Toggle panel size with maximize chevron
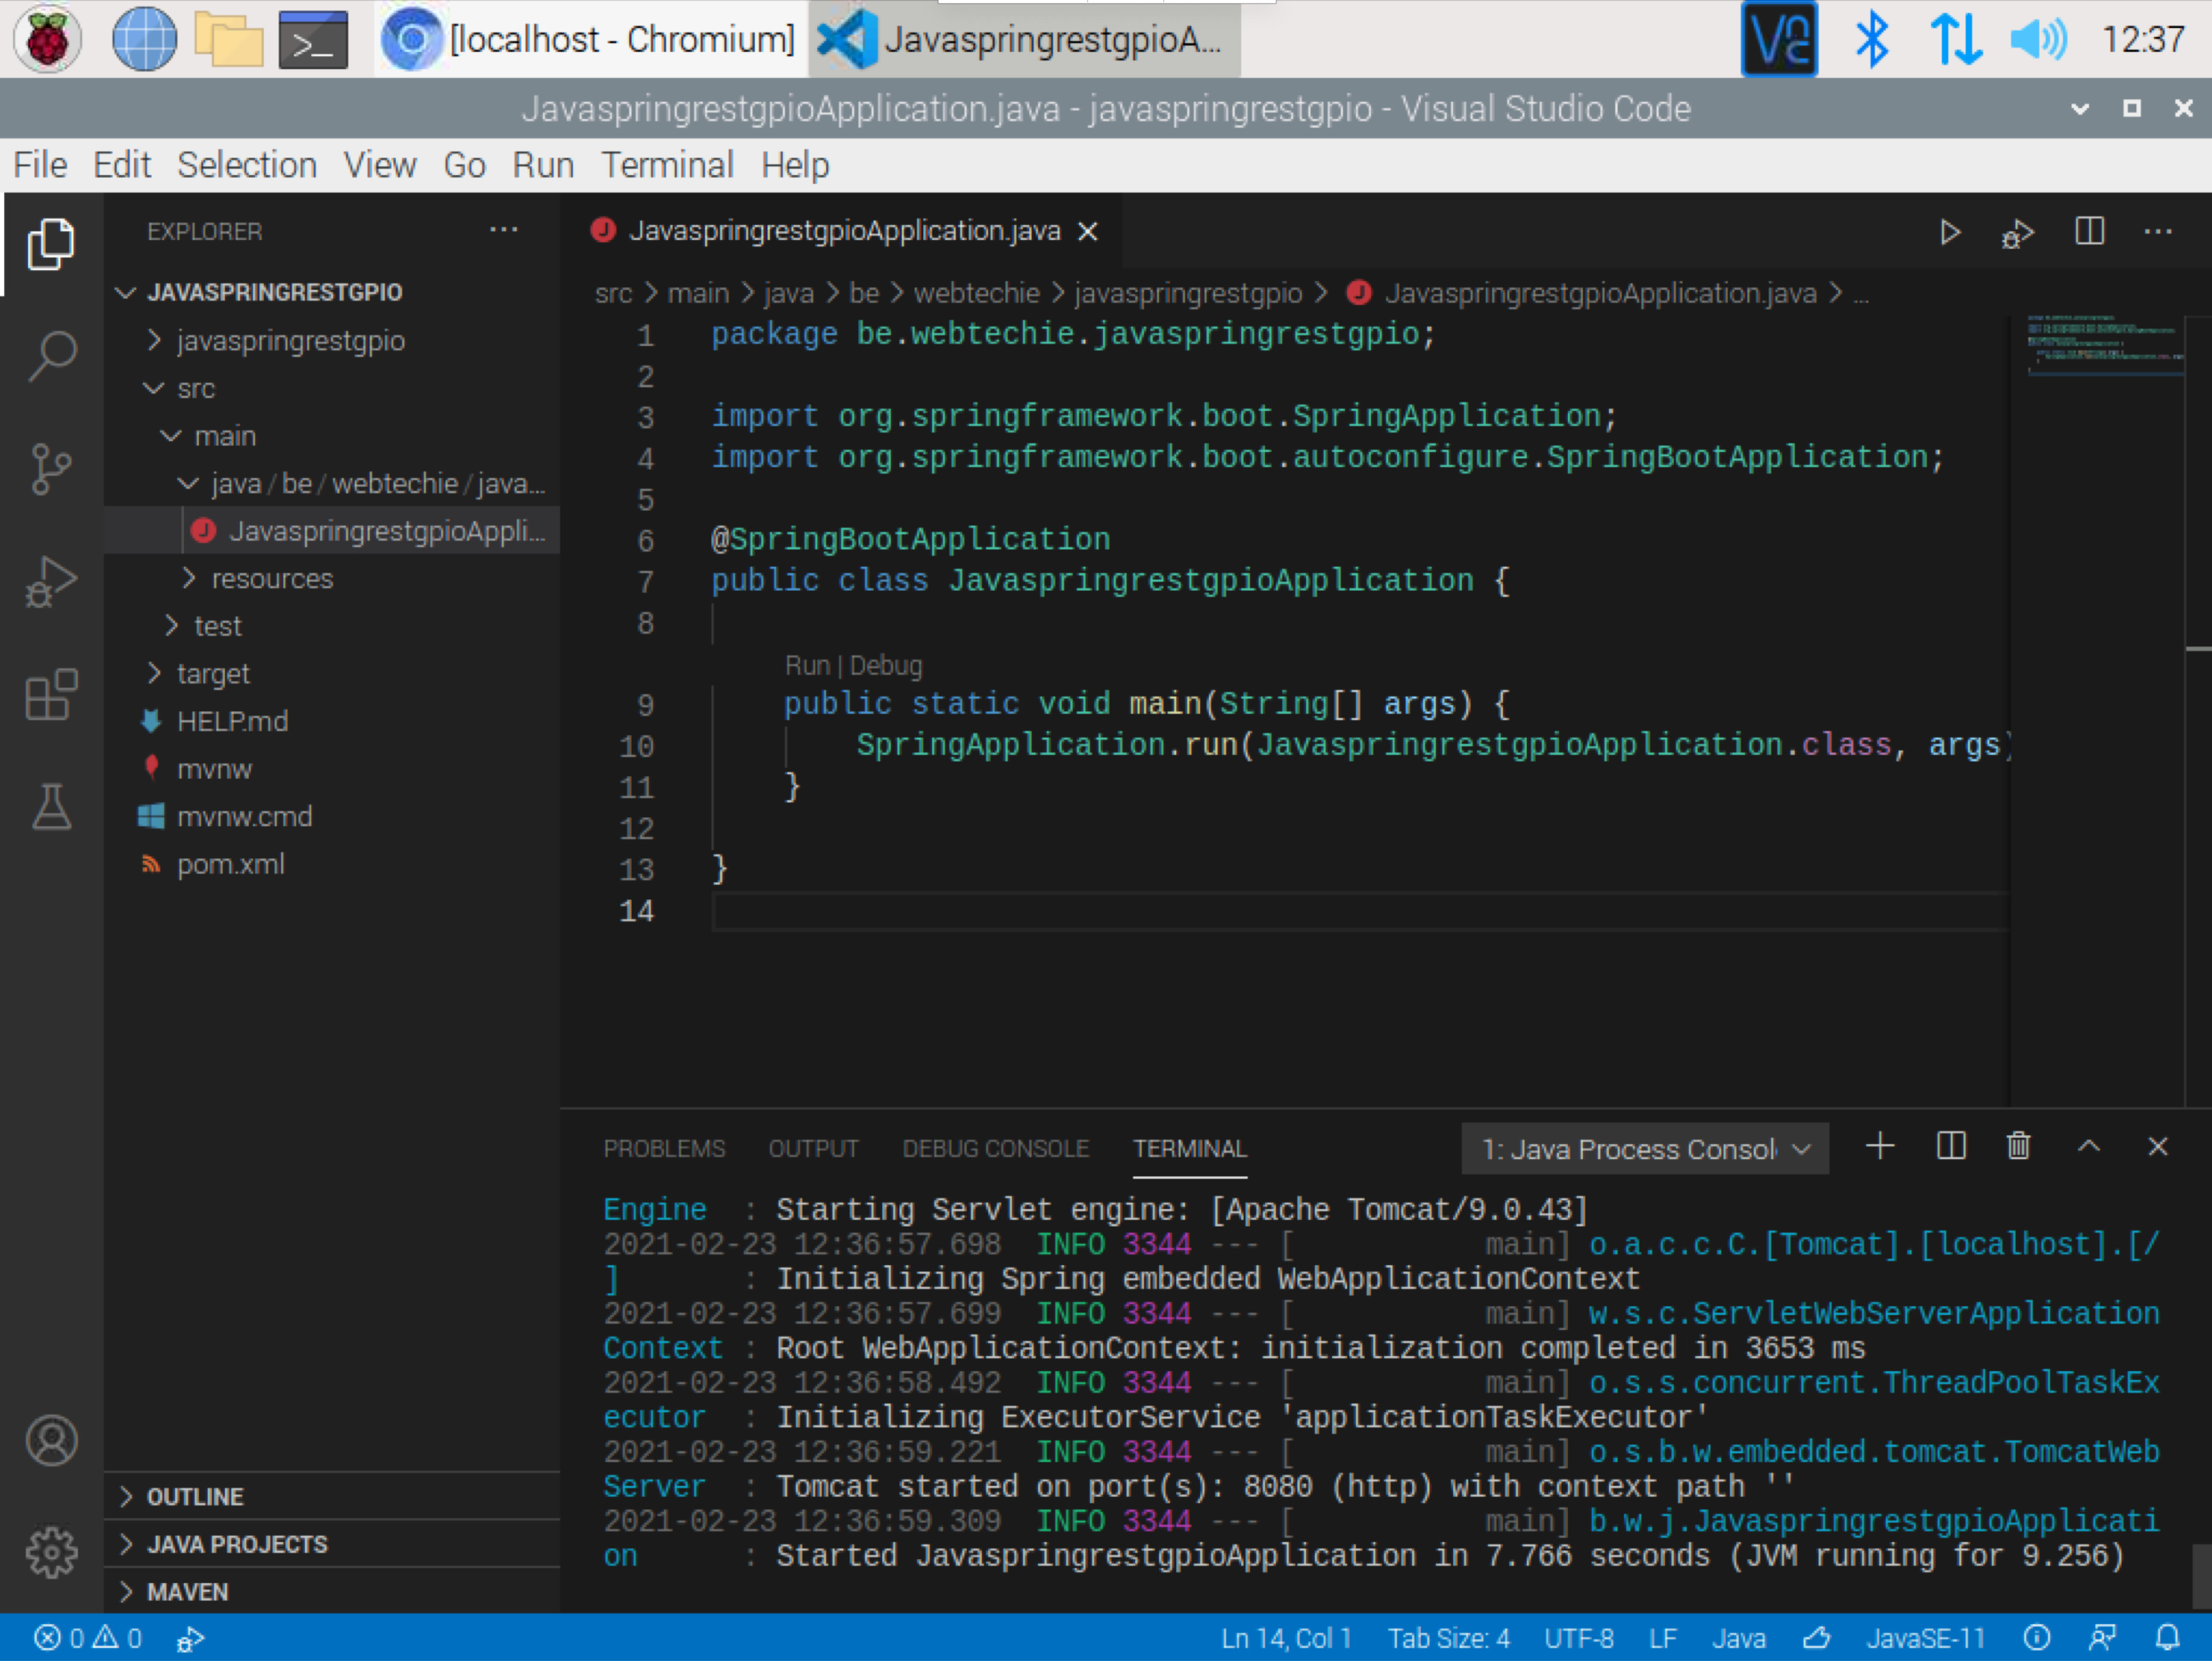 pyautogui.click(x=2088, y=1146)
